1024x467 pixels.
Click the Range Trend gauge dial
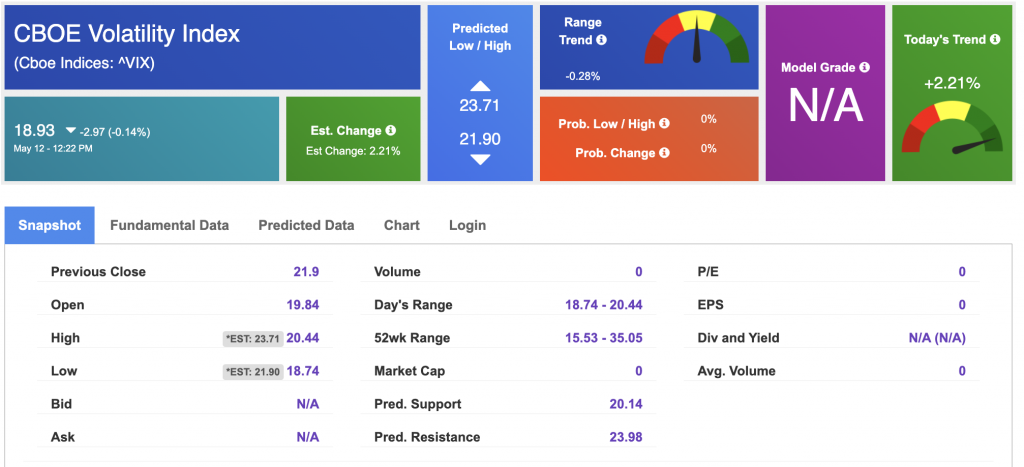(x=696, y=38)
